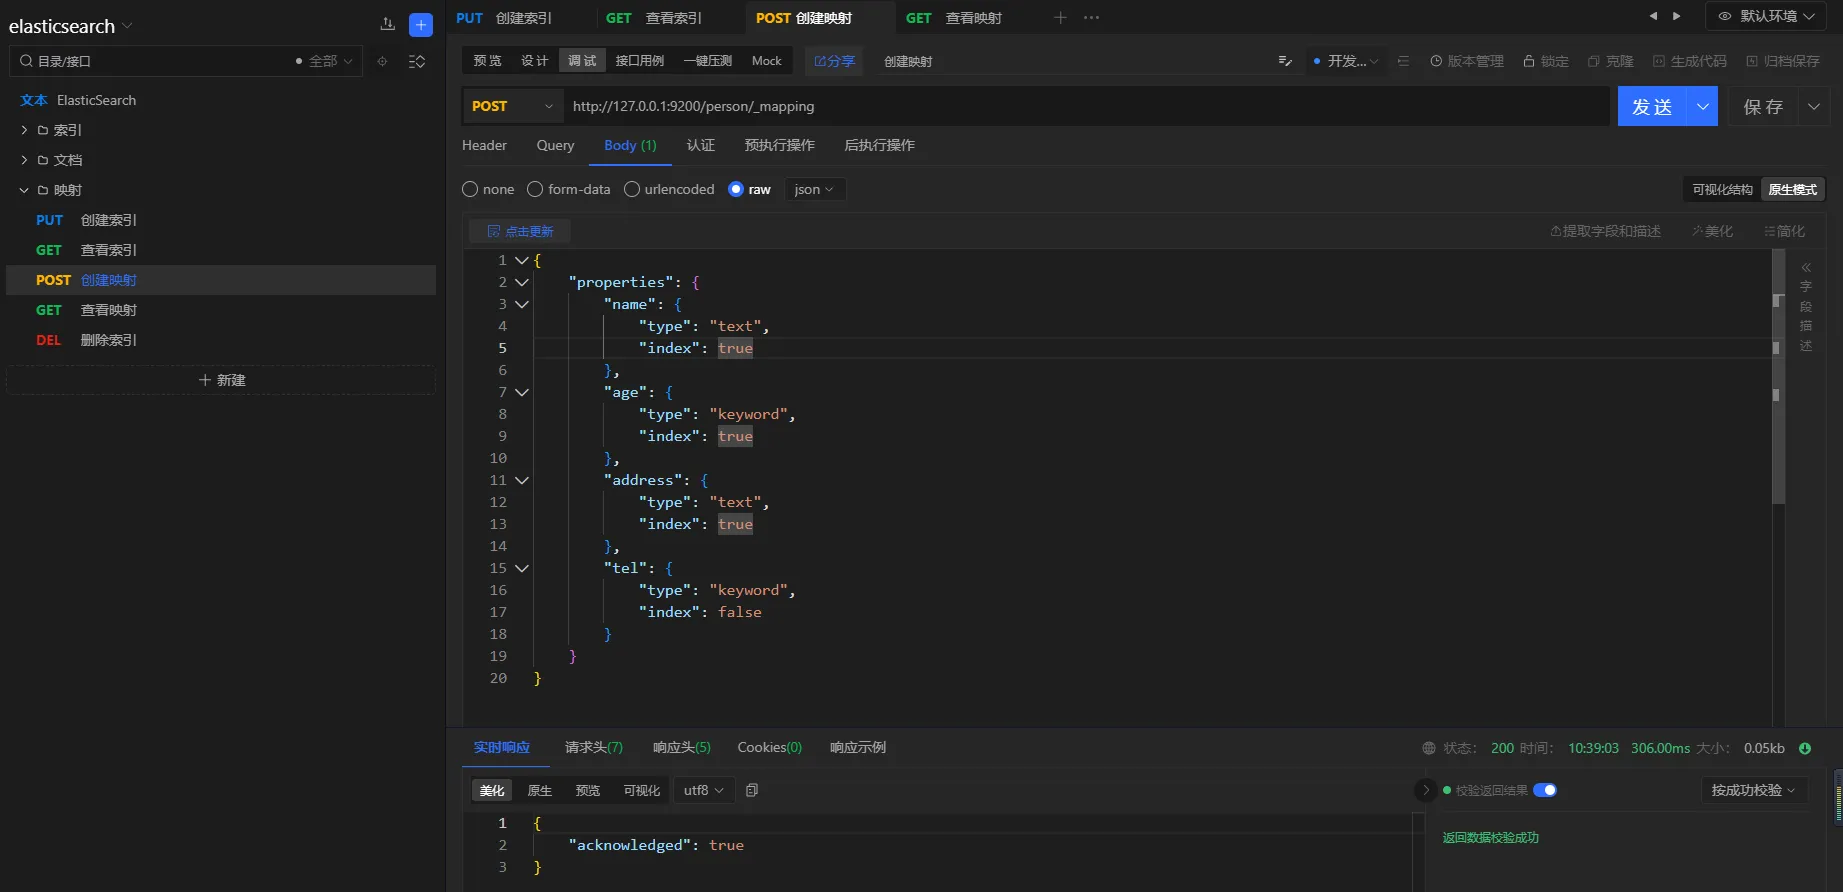Copy response using the copy icon

click(x=752, y=790)
